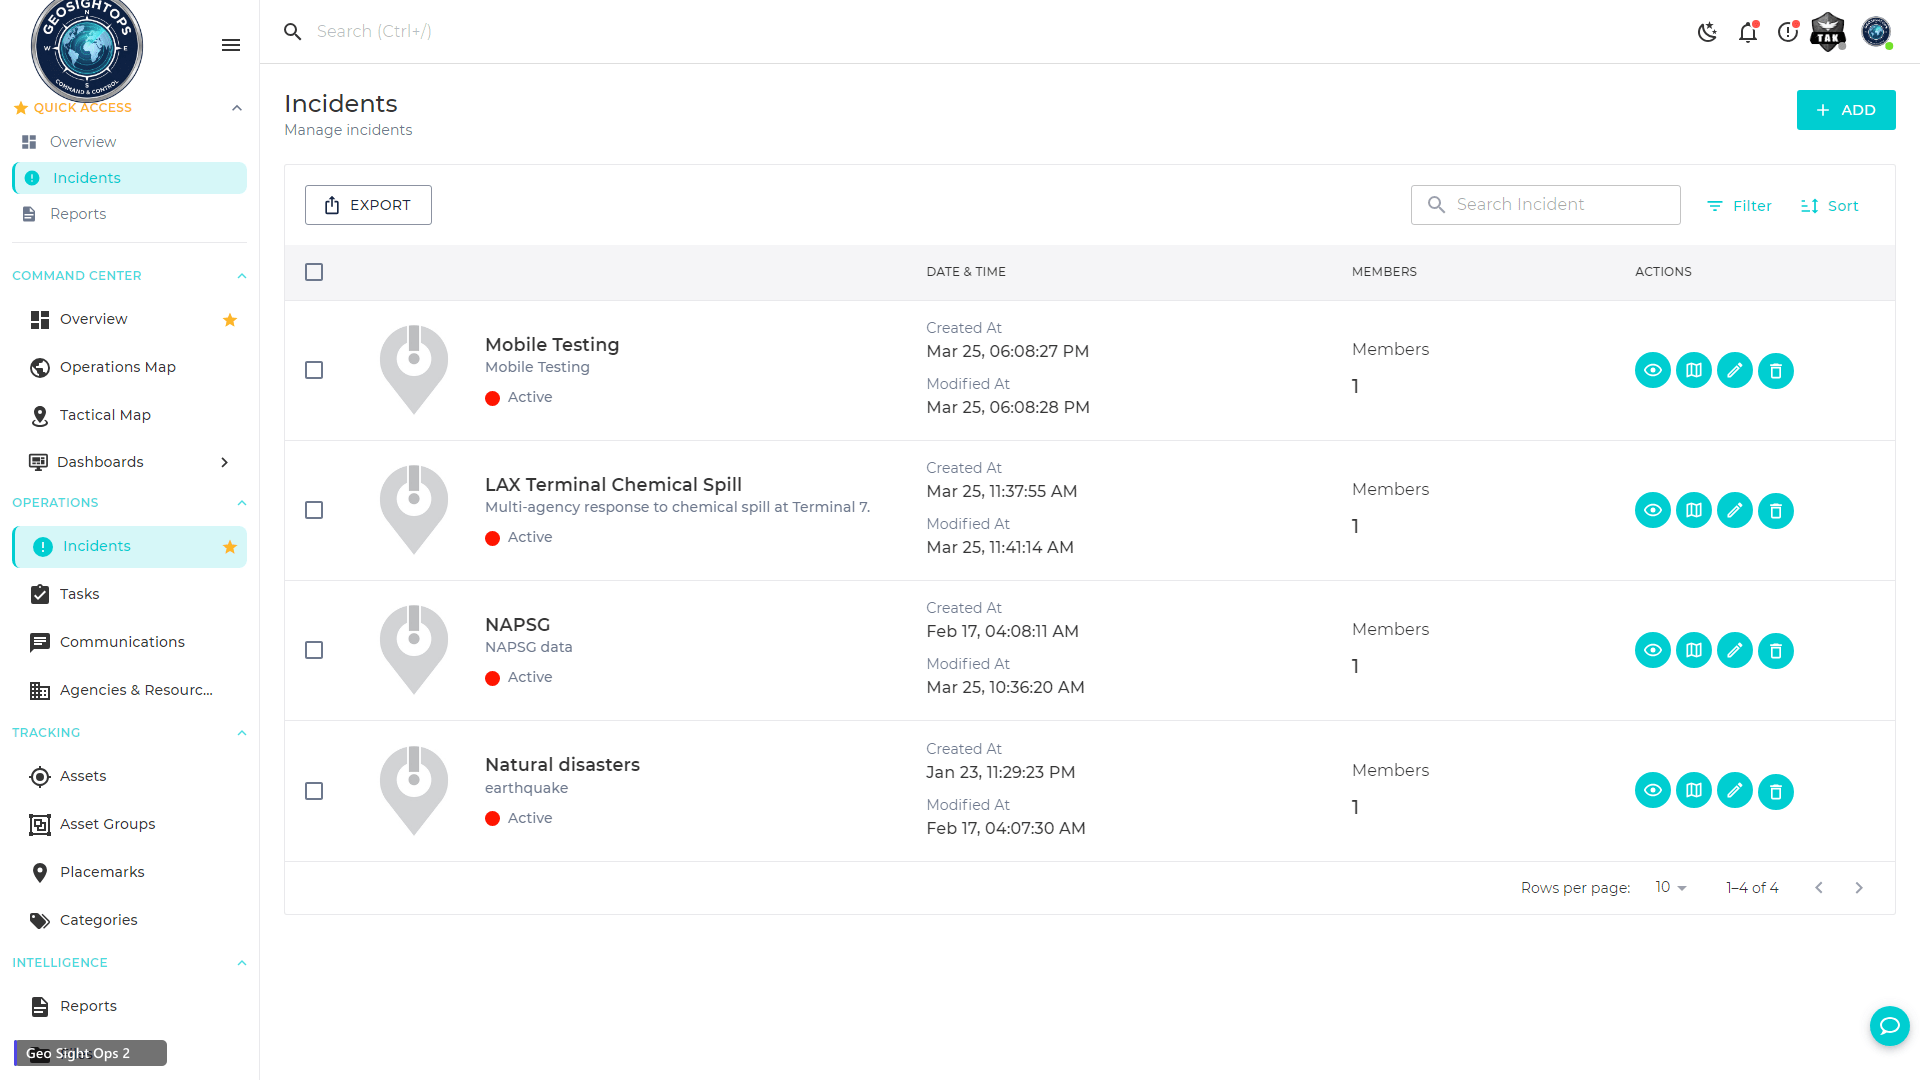Open the Tasks section under Operations
Screen dimensions: 1920x1080
(80, 593)
